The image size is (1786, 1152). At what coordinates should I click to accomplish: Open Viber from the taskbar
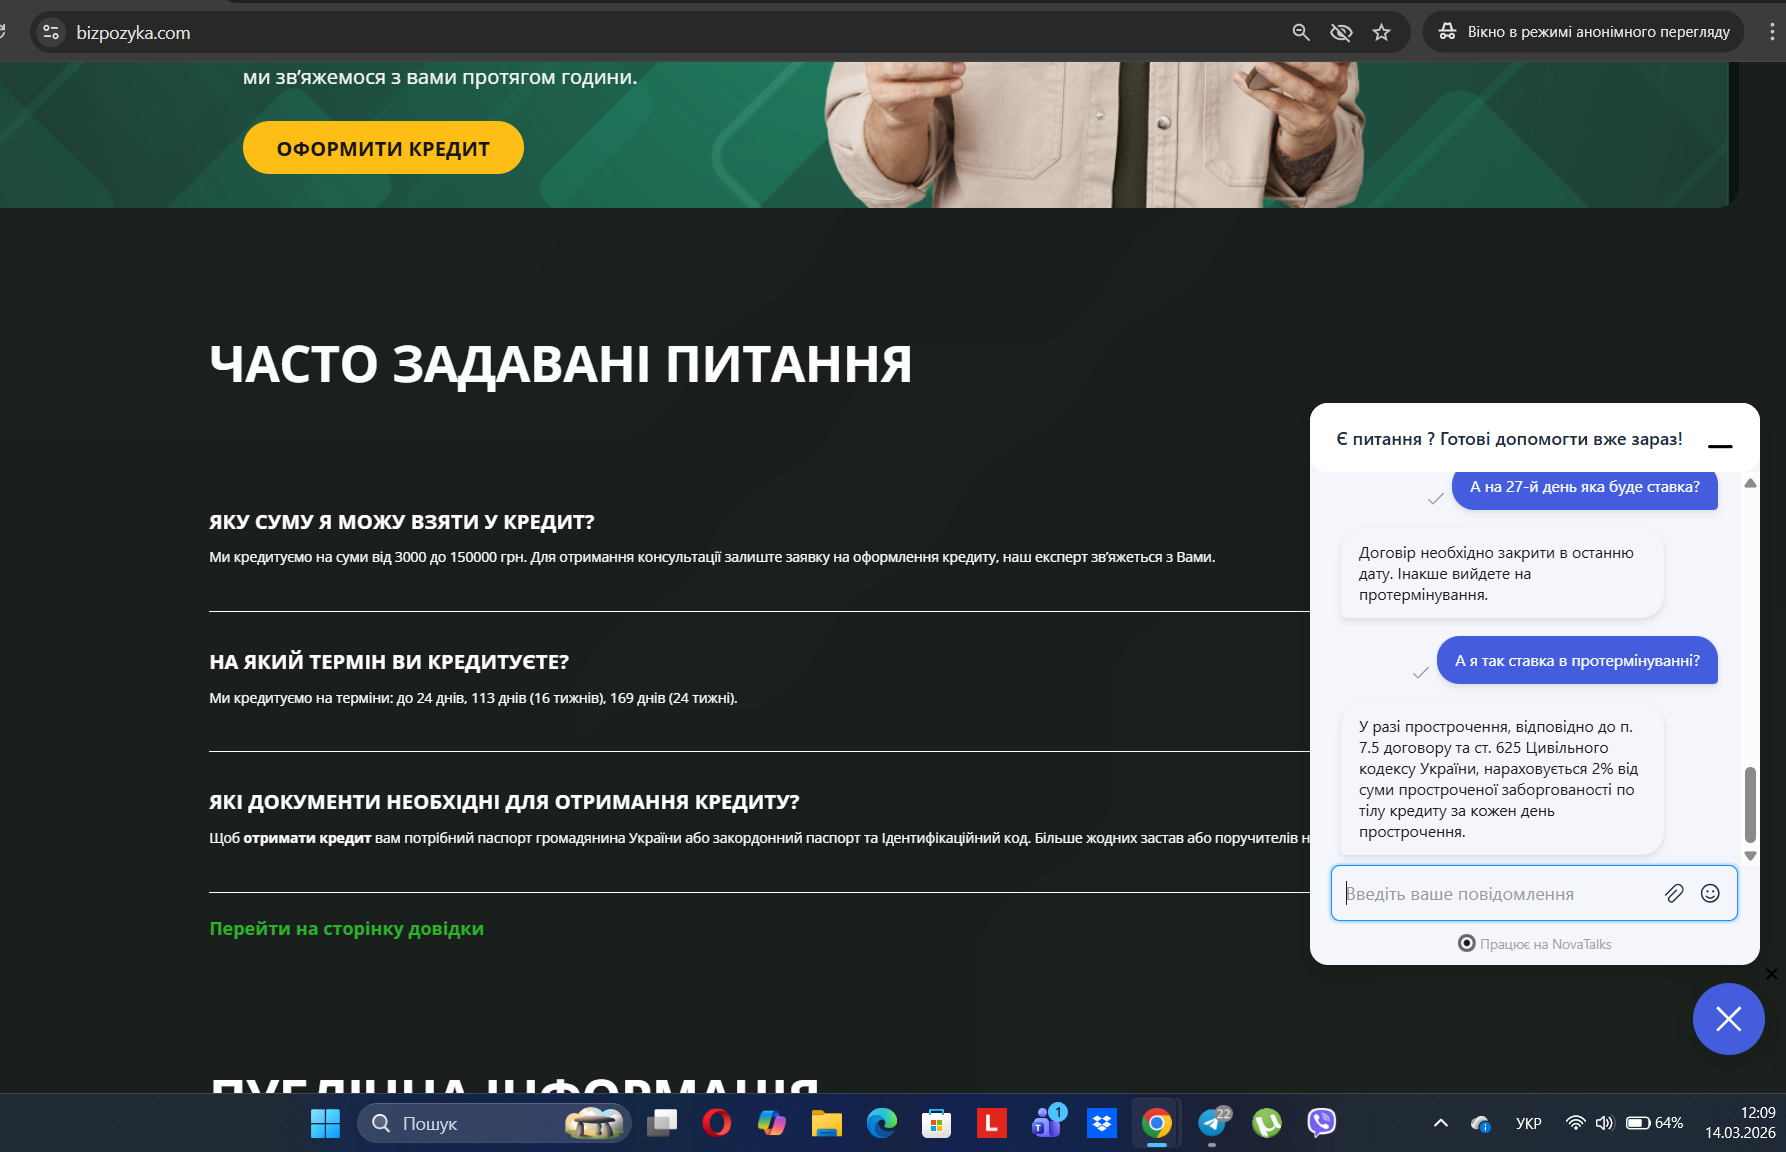click(1322, 1123)
